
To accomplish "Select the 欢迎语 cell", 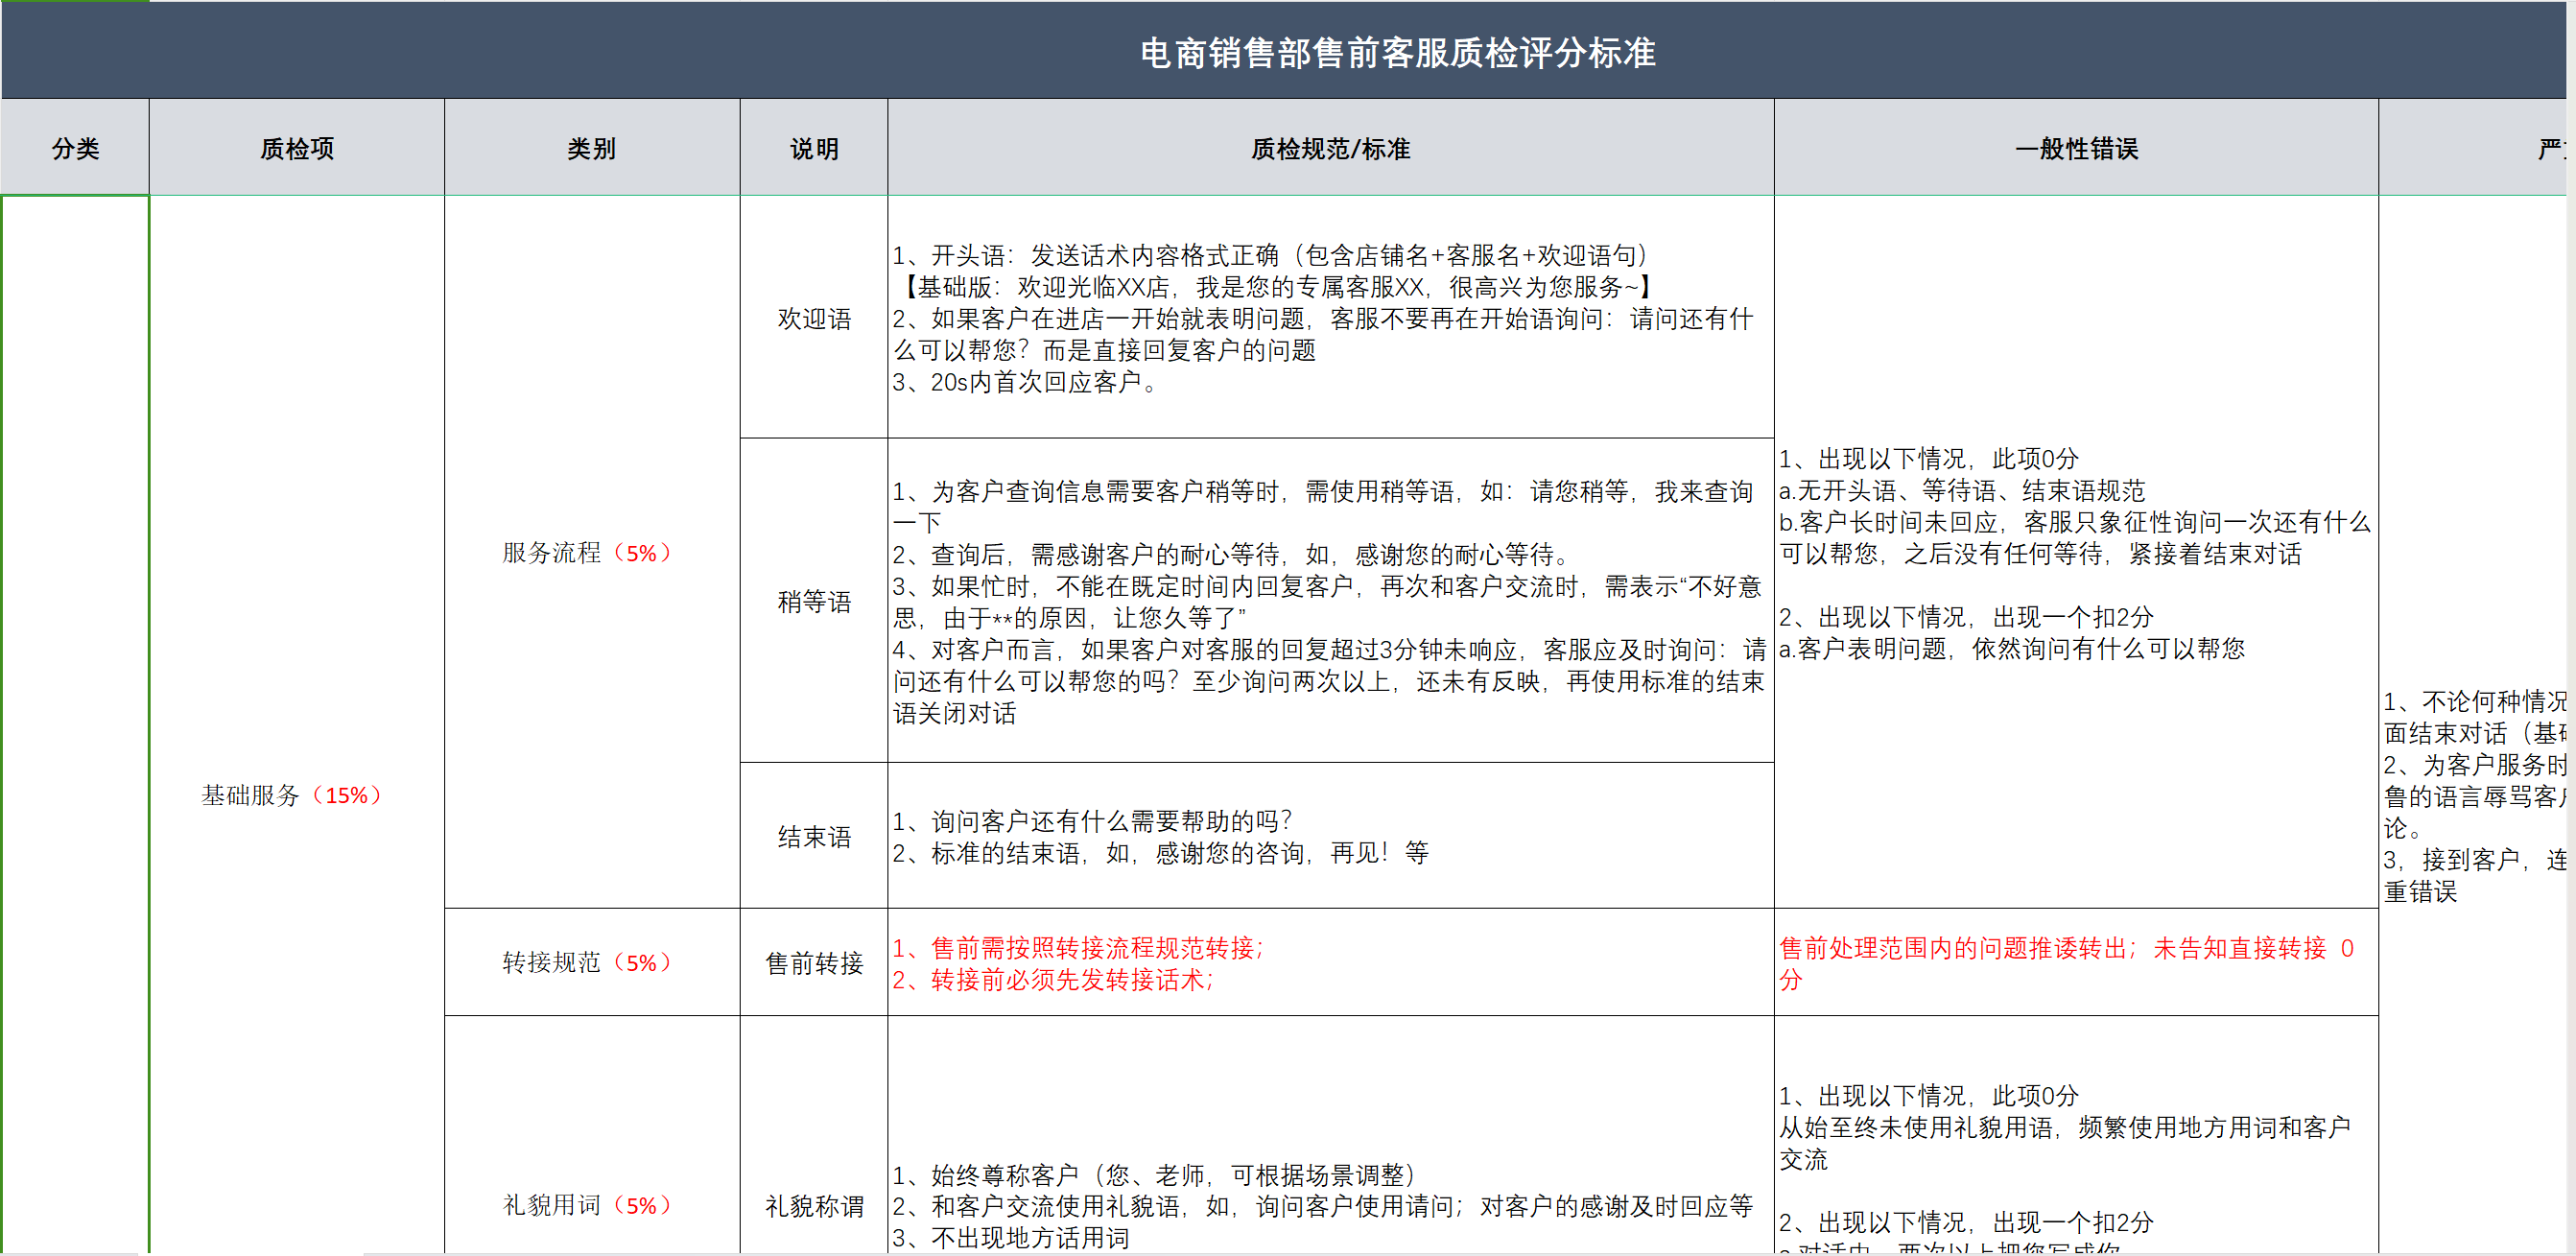I will 814,317.
